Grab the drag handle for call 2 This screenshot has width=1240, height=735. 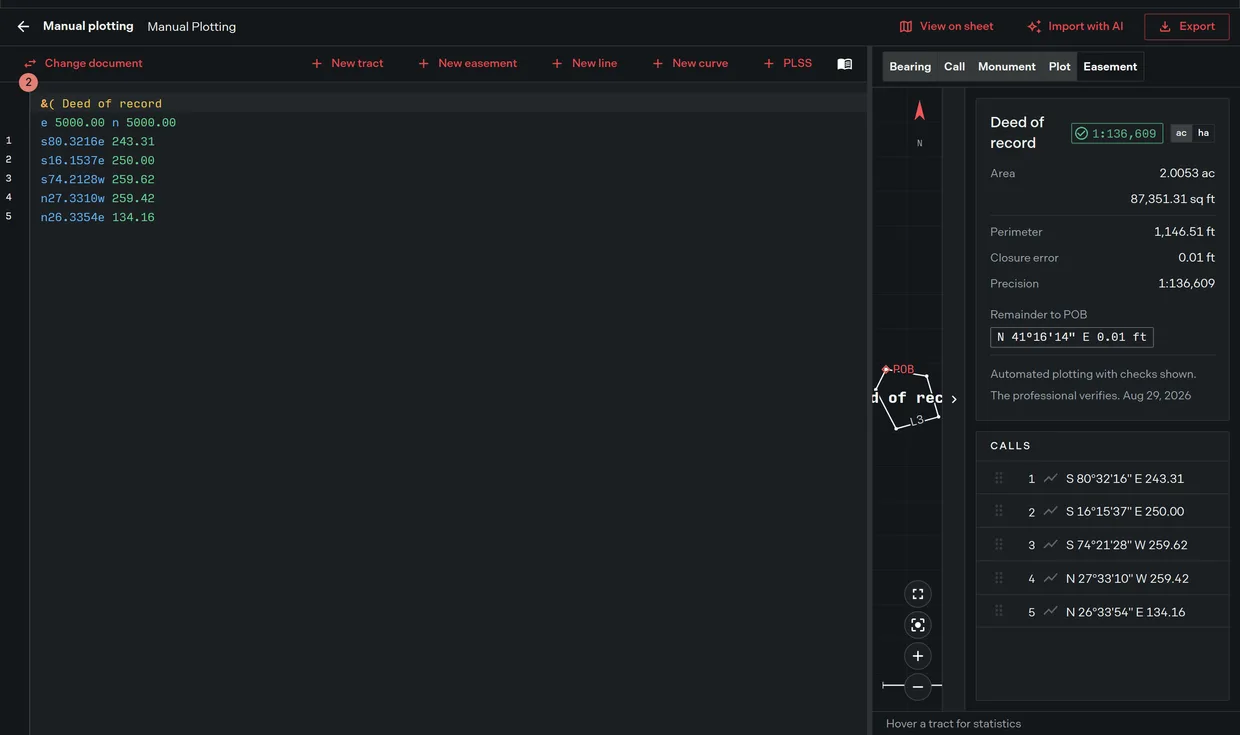click(998, 511)
